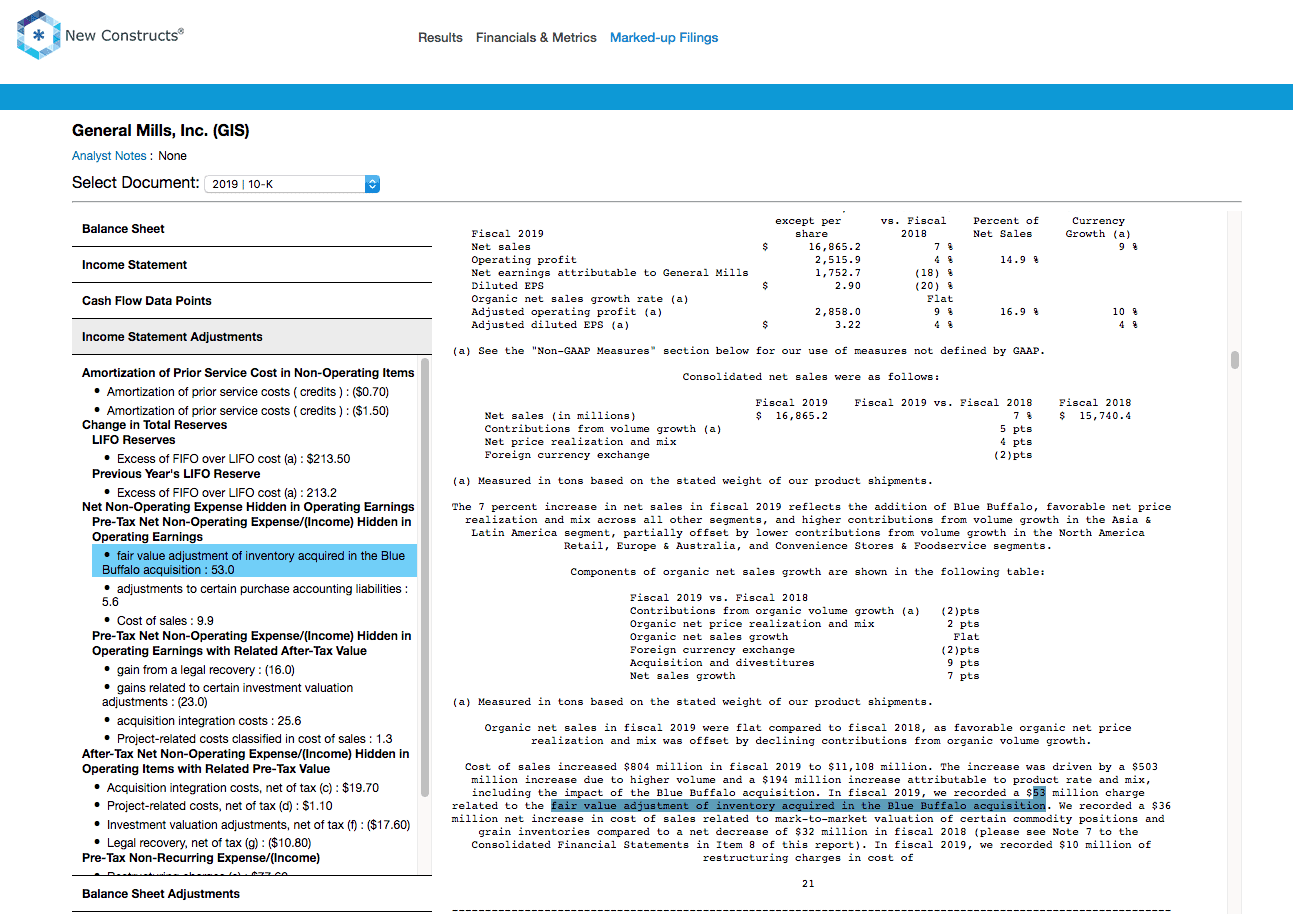Click the 'Amortization of Prior Service Cost in Non-Operating Items' heading
The image size is (1293, 914).
tap(248, 373)
